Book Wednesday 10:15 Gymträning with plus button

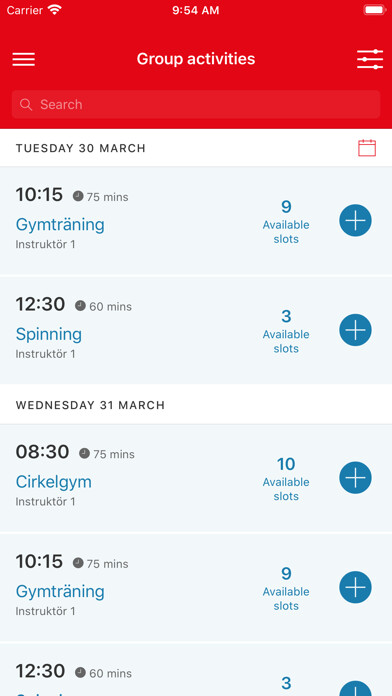point(355,587)
